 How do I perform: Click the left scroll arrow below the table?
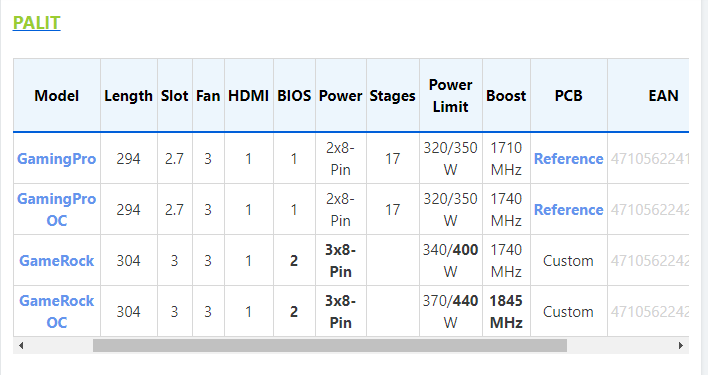coord(21,346)
